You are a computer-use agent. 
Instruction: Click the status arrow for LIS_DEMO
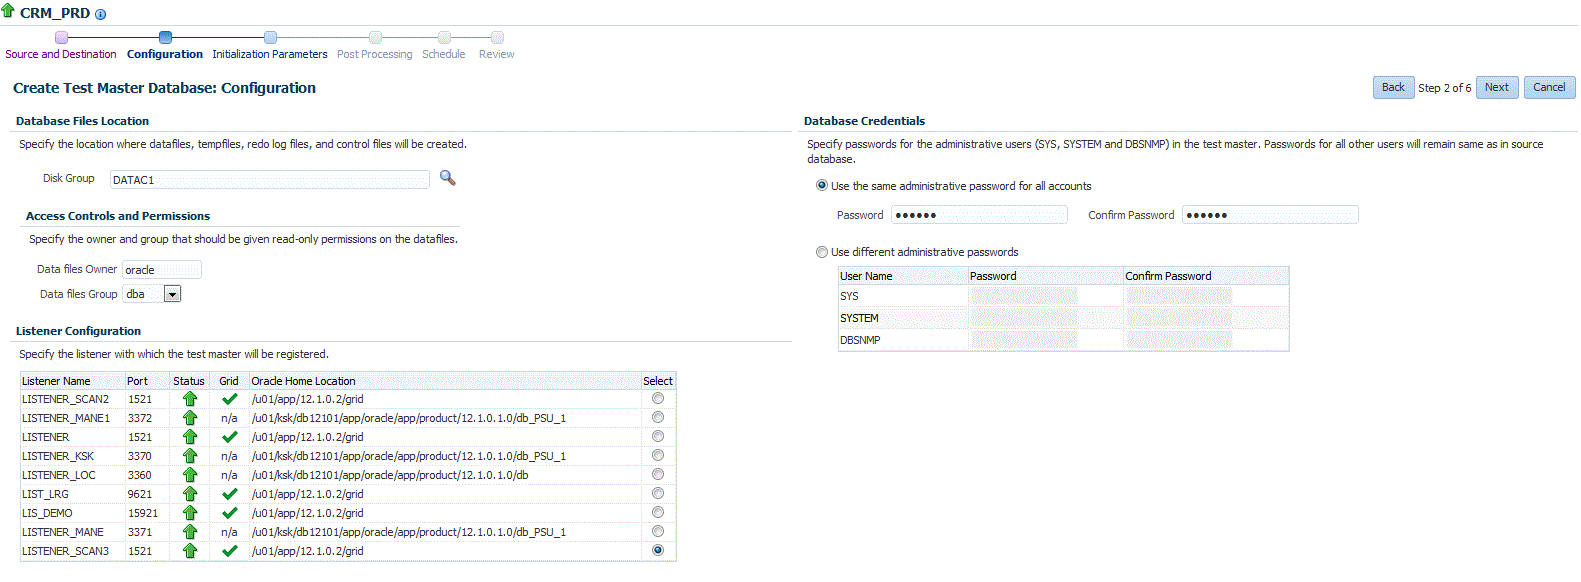[x=190, y=513]
